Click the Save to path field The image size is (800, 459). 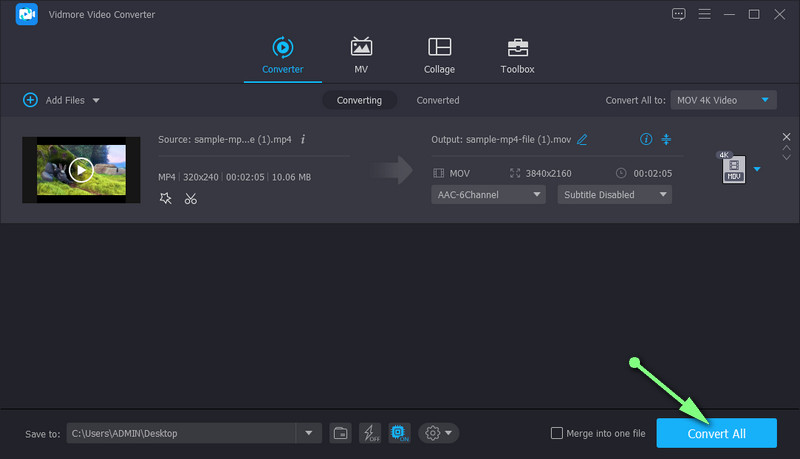coord(181,433)
